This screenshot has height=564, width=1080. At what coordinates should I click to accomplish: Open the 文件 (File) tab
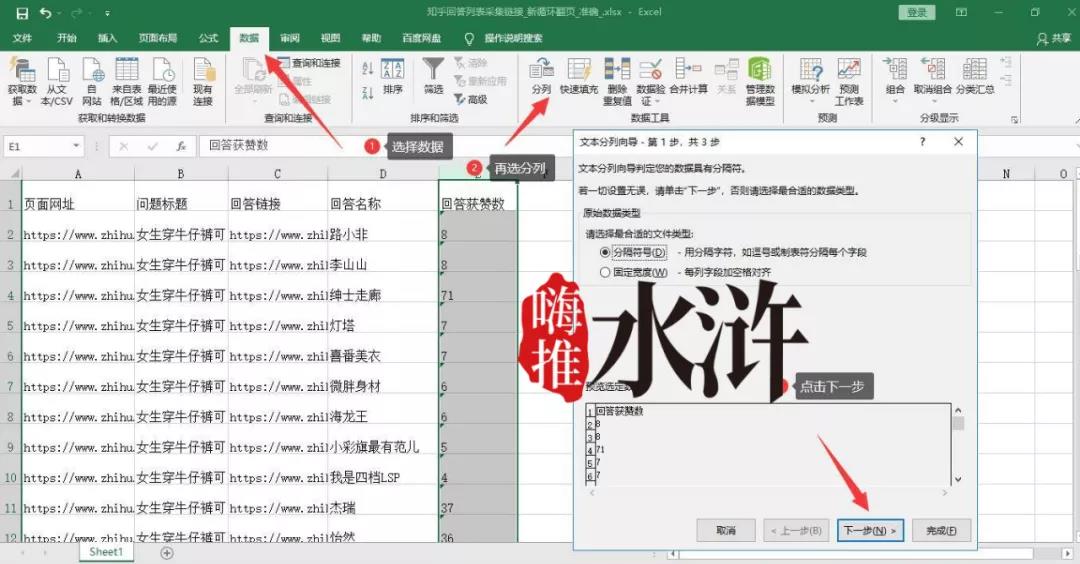pos(22,38)
